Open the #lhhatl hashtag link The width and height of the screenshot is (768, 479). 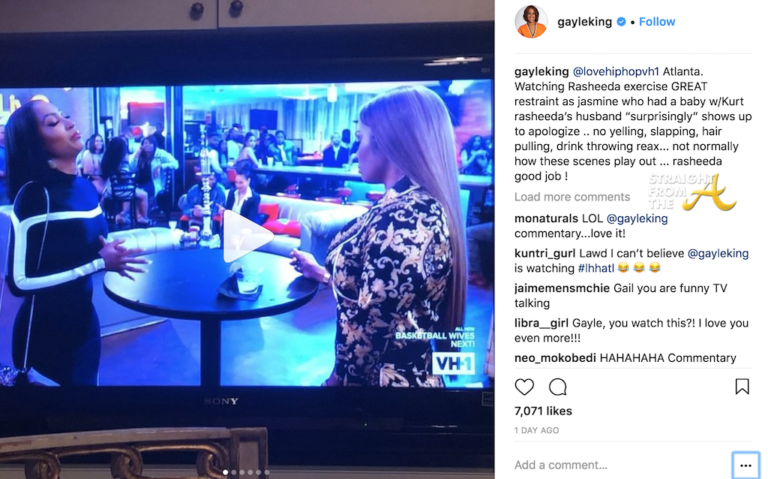click(x=596, y=268)
